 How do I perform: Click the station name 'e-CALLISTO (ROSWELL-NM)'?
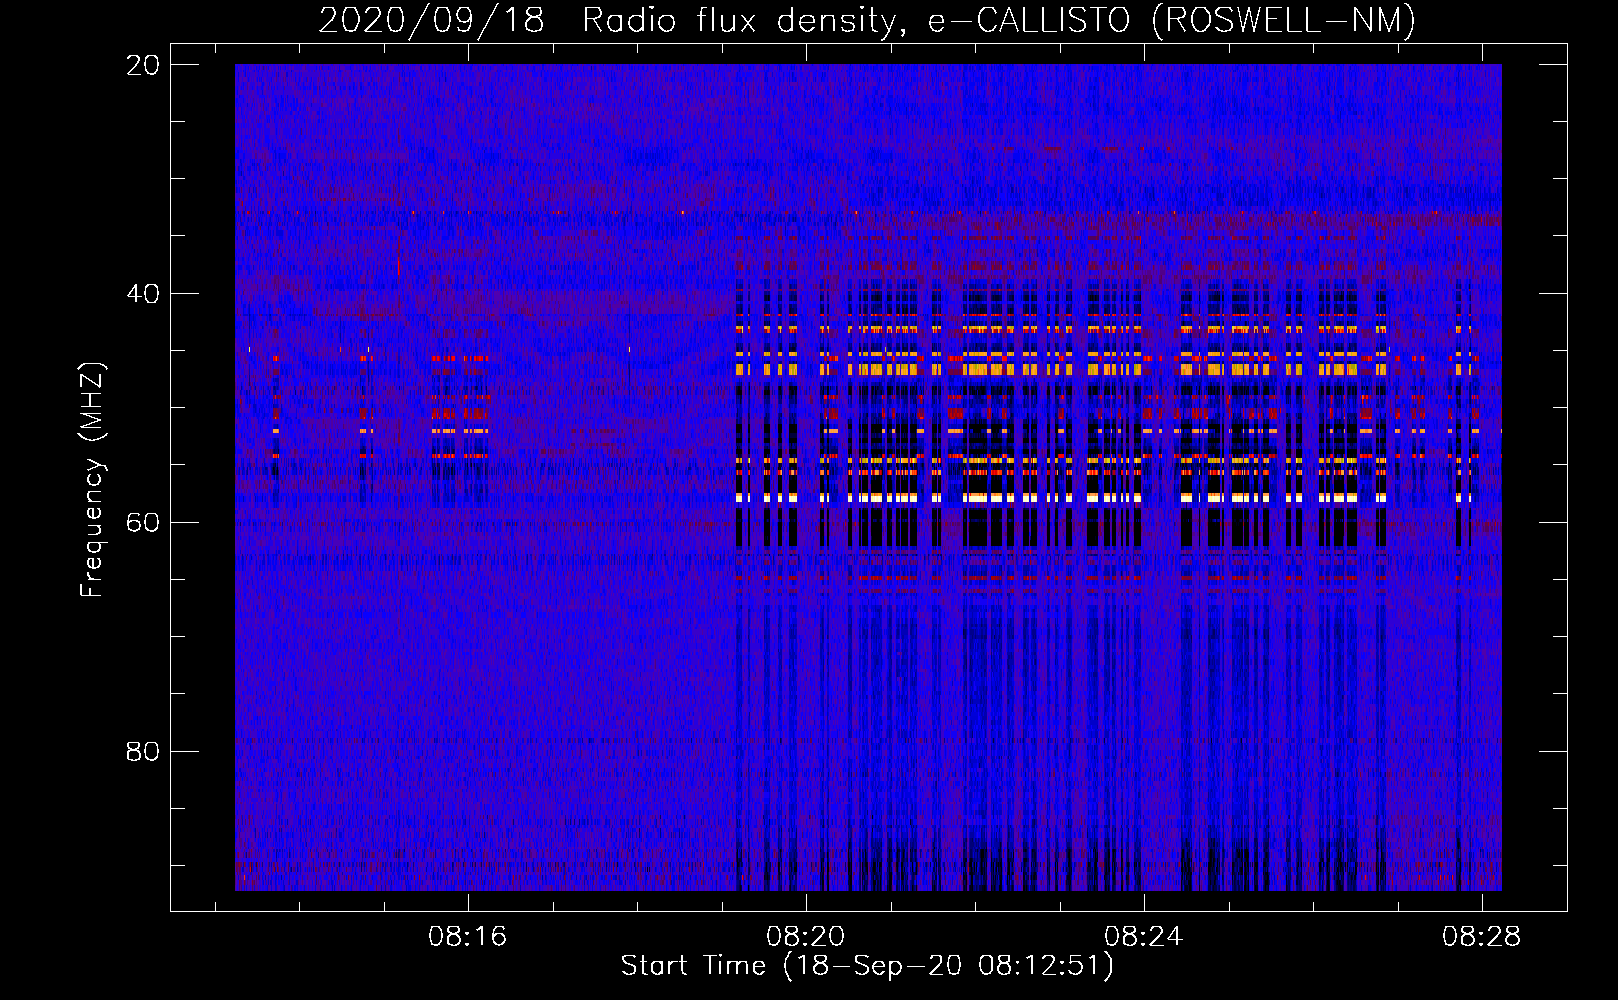(x=1173, y=21)
